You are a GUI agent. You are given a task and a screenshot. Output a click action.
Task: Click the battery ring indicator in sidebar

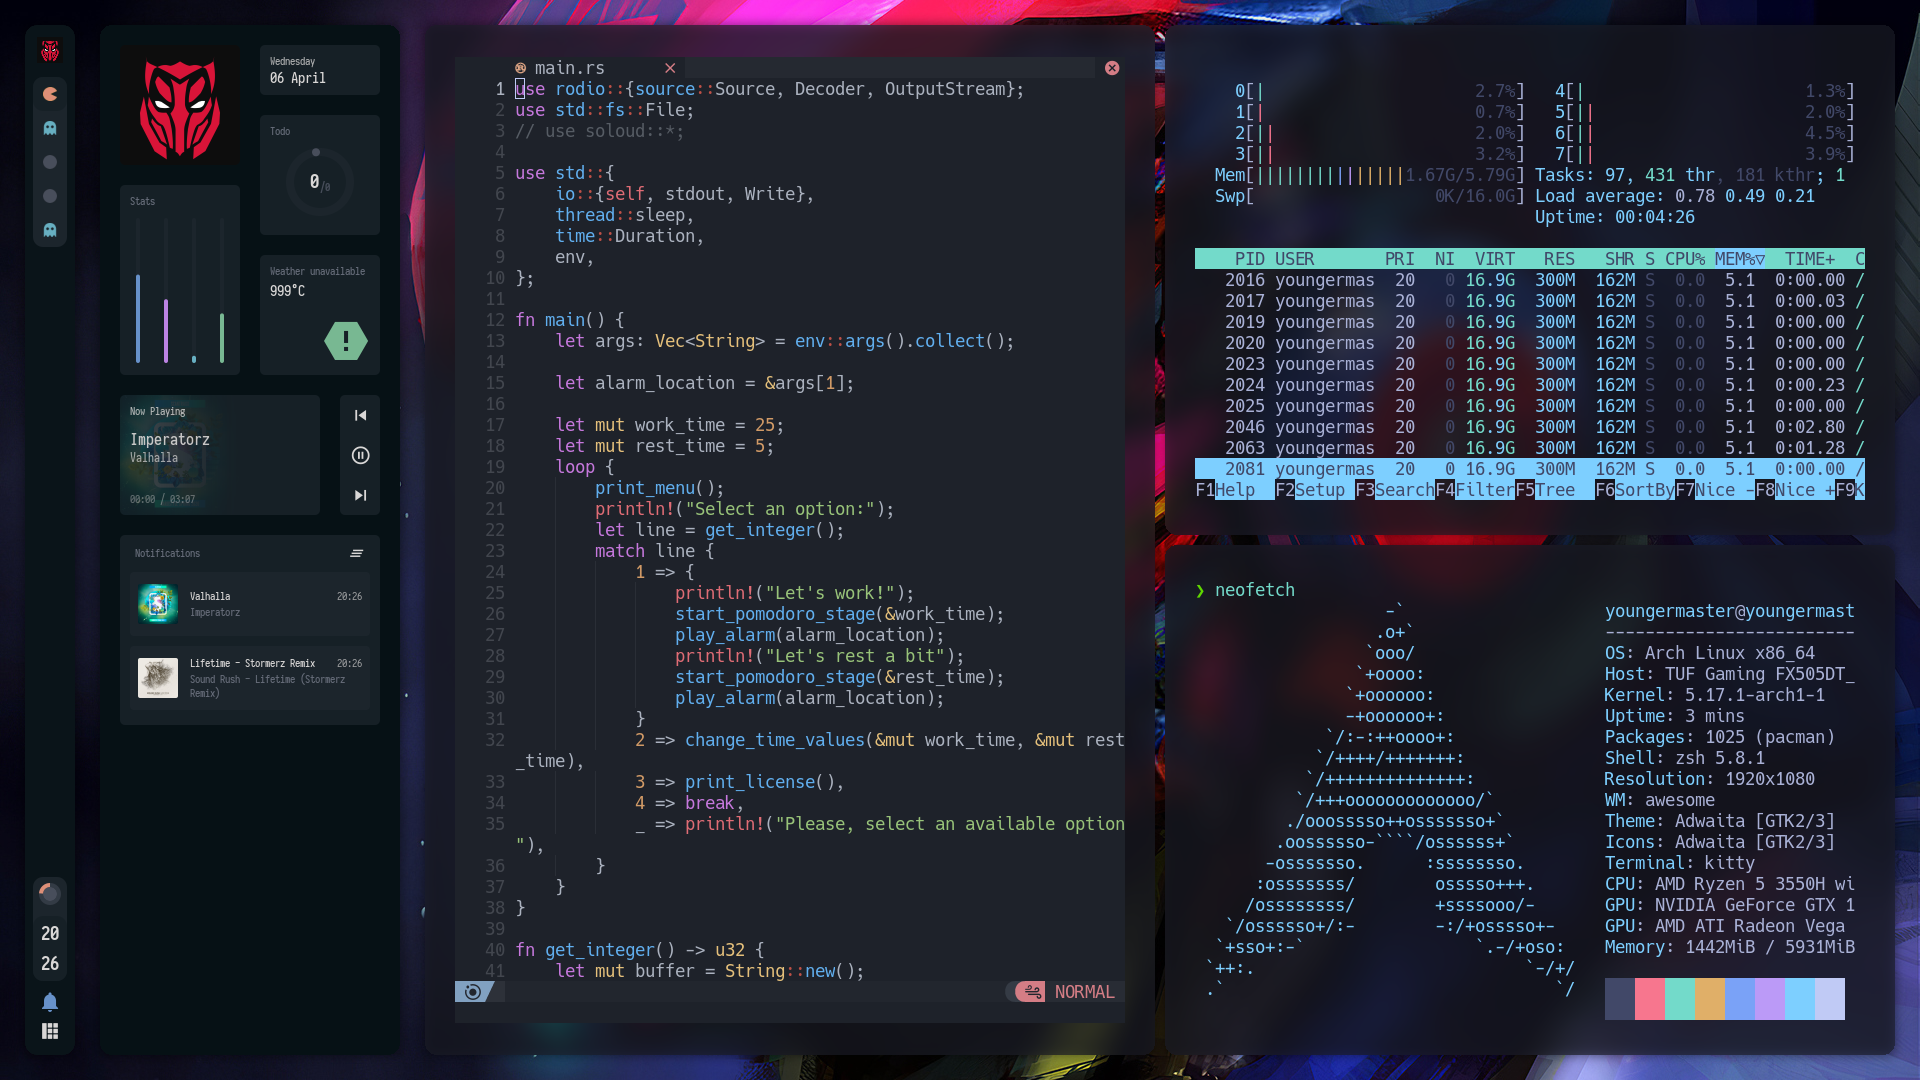click(x=50, y=893)
